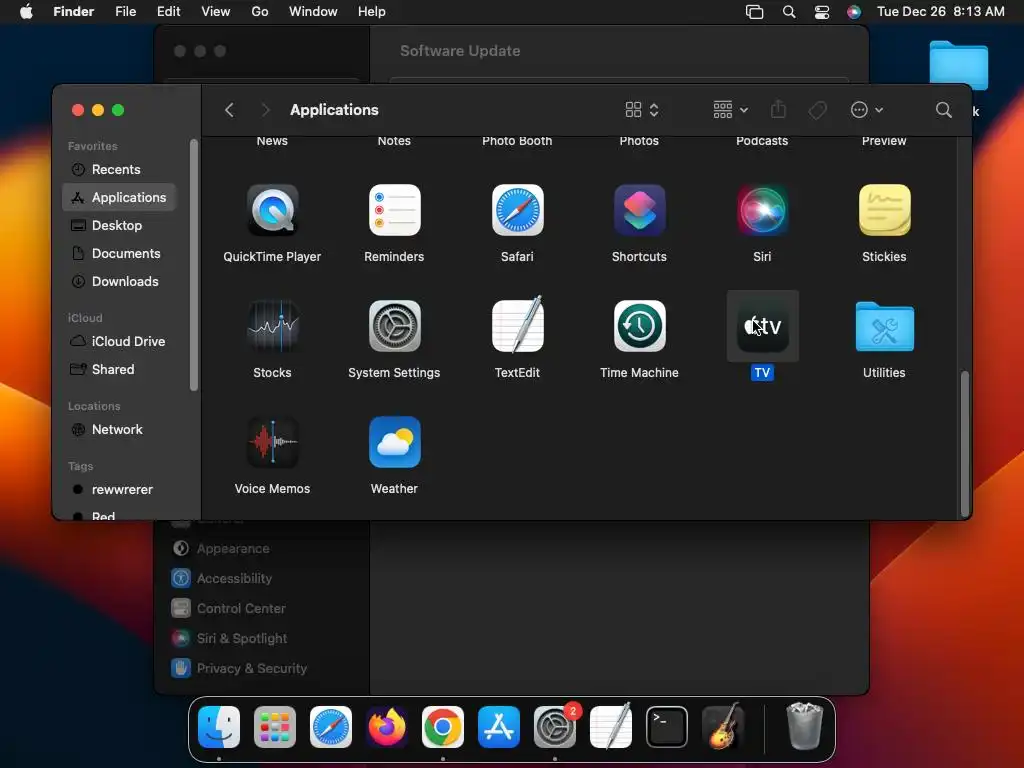The width and height of the screenshot is (1024, 768).
Task: Open the View menu
Action: 216,12
